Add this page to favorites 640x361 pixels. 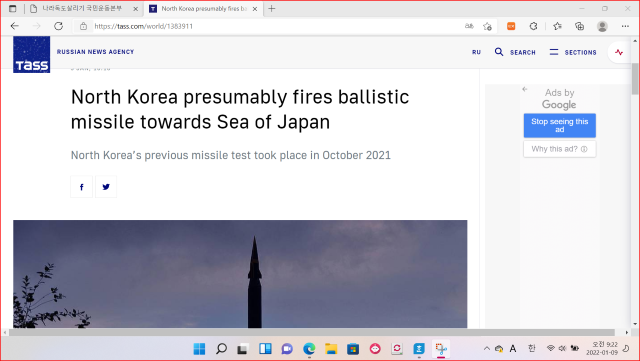(487, 26)
